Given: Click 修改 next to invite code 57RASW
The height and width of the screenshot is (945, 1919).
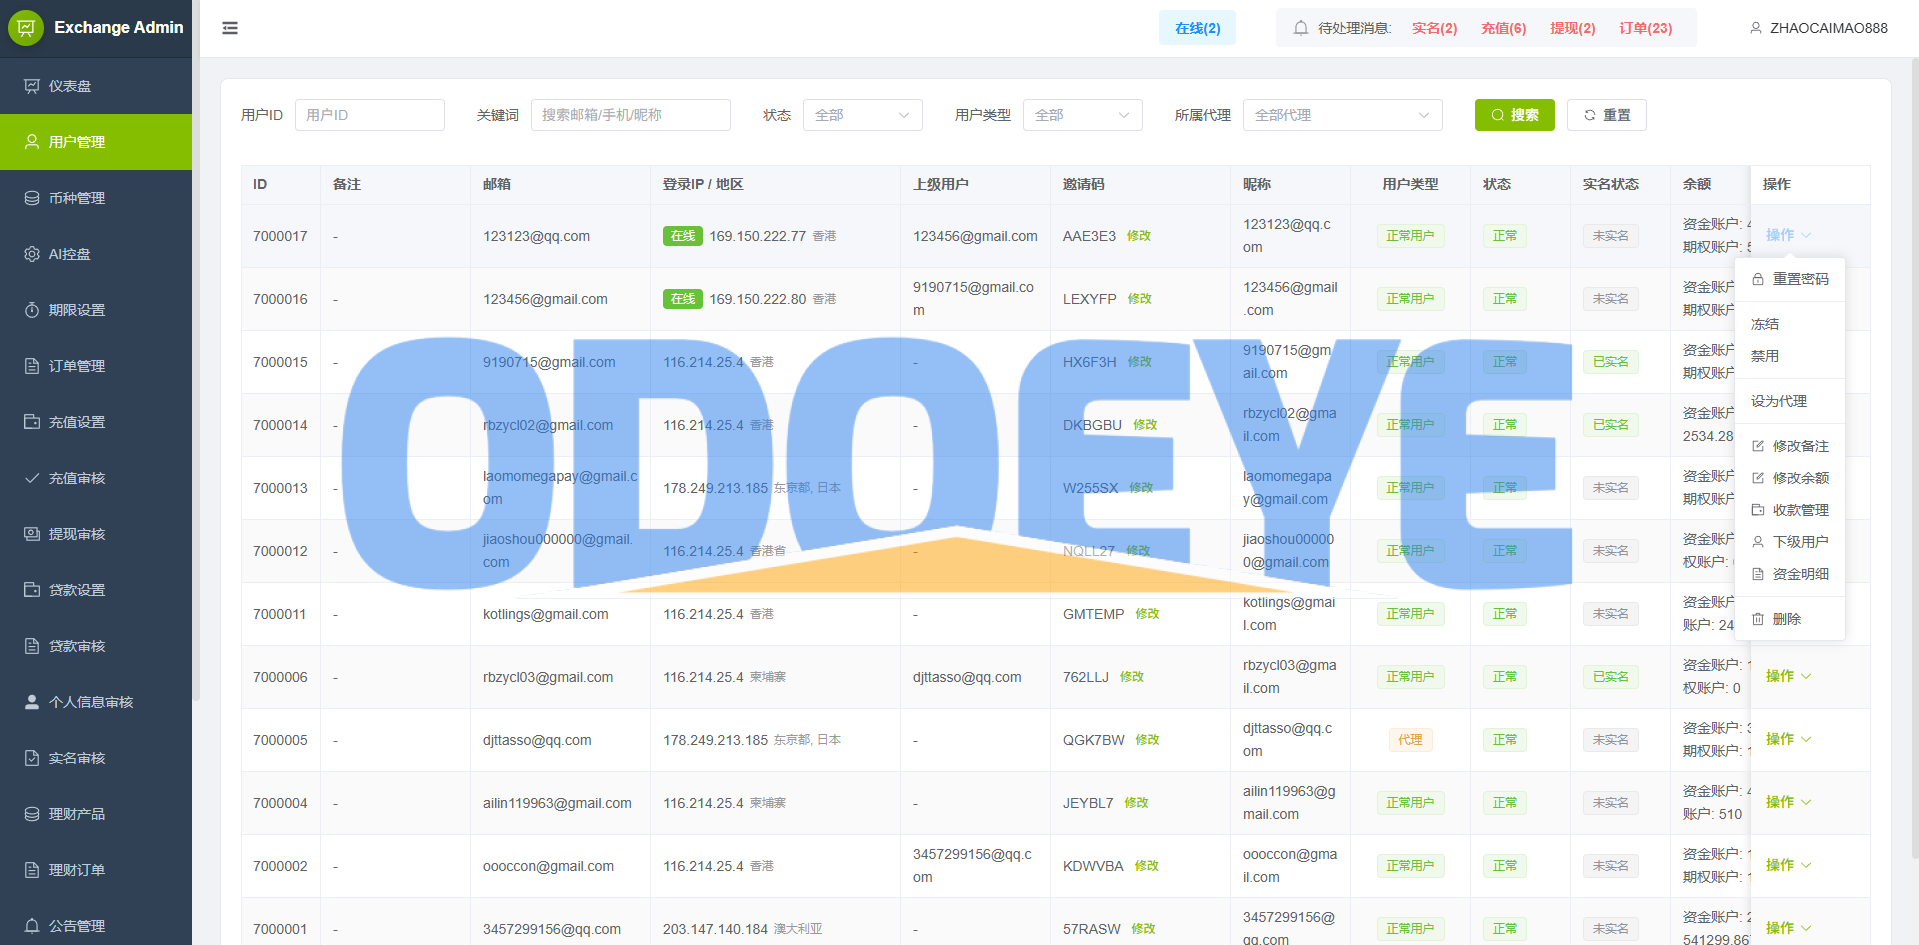Looking at the screenshot, I should tap(1143, 929).
